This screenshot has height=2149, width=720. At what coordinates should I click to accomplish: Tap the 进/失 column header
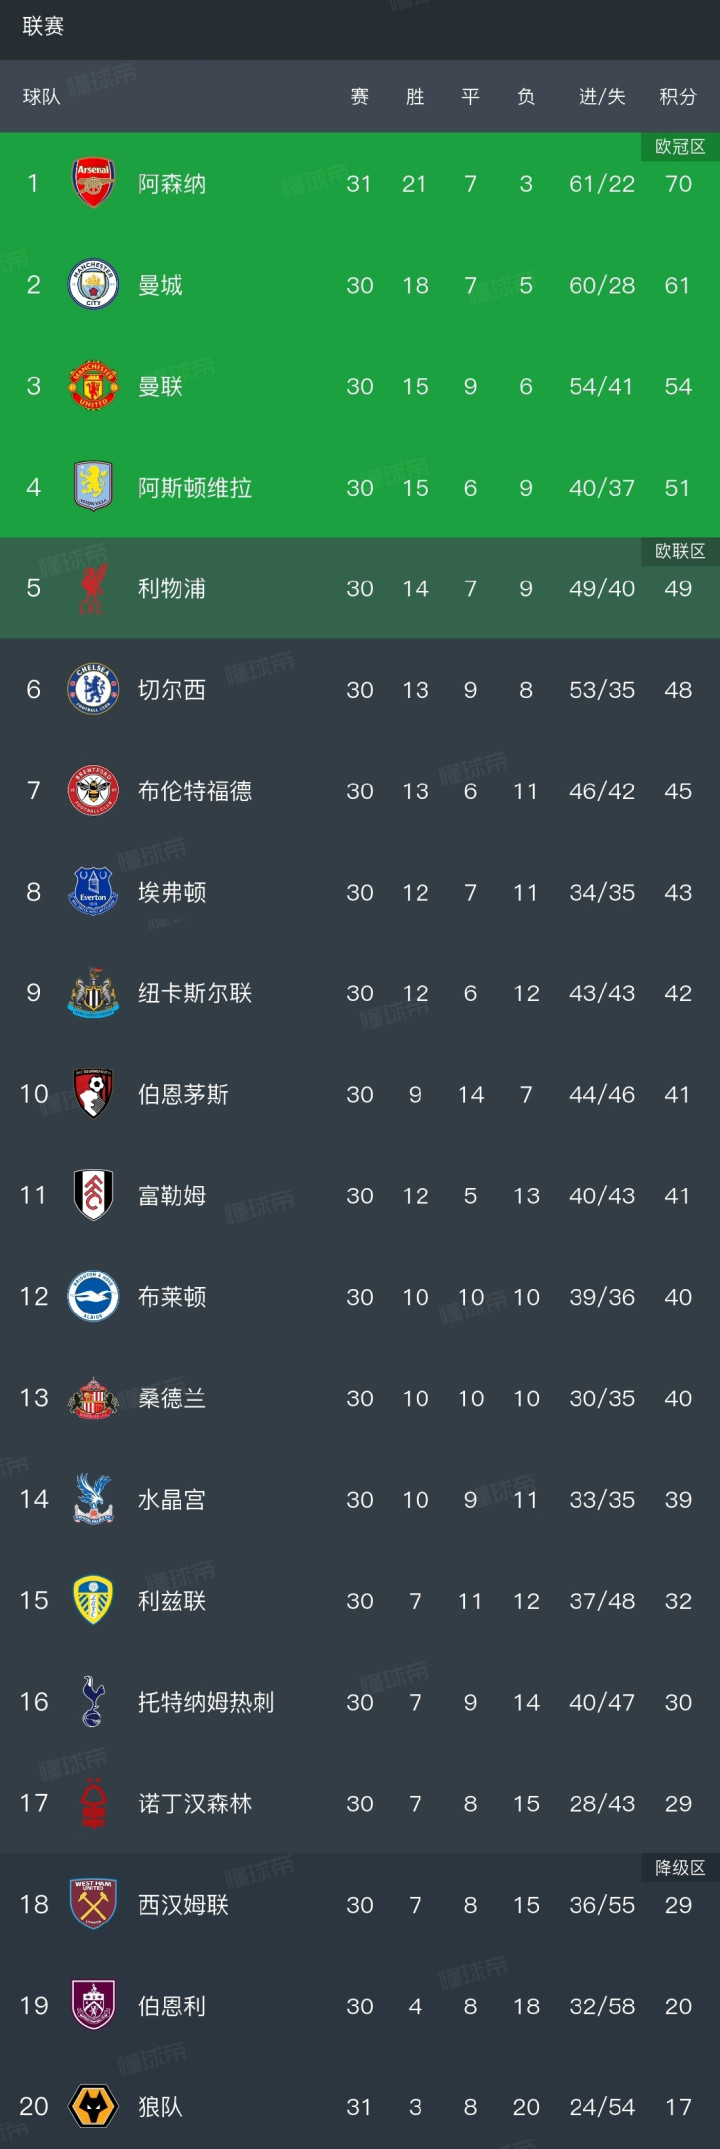tap(602, 97)
